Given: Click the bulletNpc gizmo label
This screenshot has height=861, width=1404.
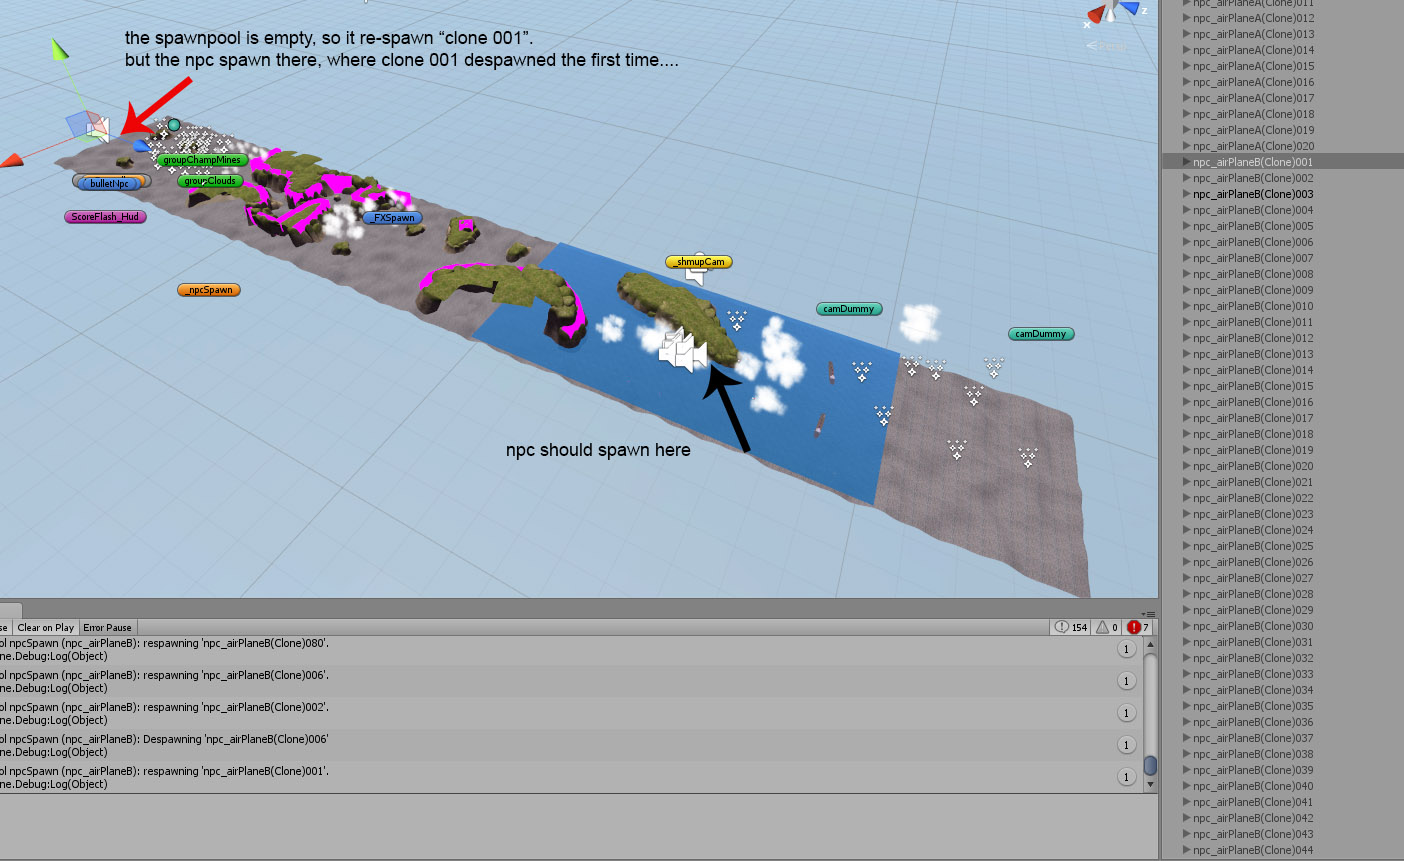Looking at the screenshot, I should pyautogui.click(x=110, y=181).
